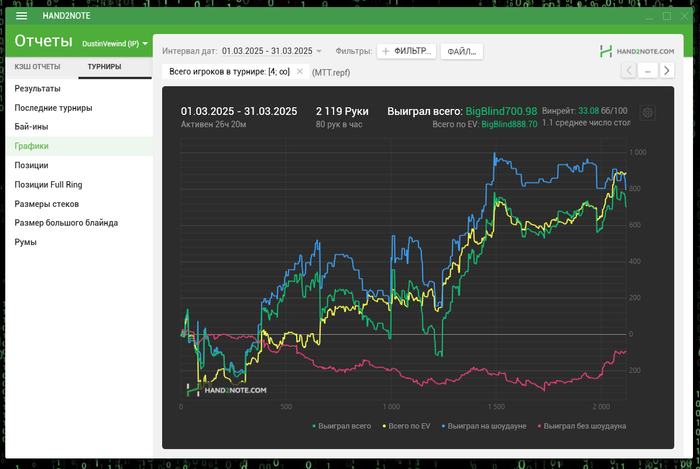Select Графики report

pyautogui.click(x=79, y=146)
